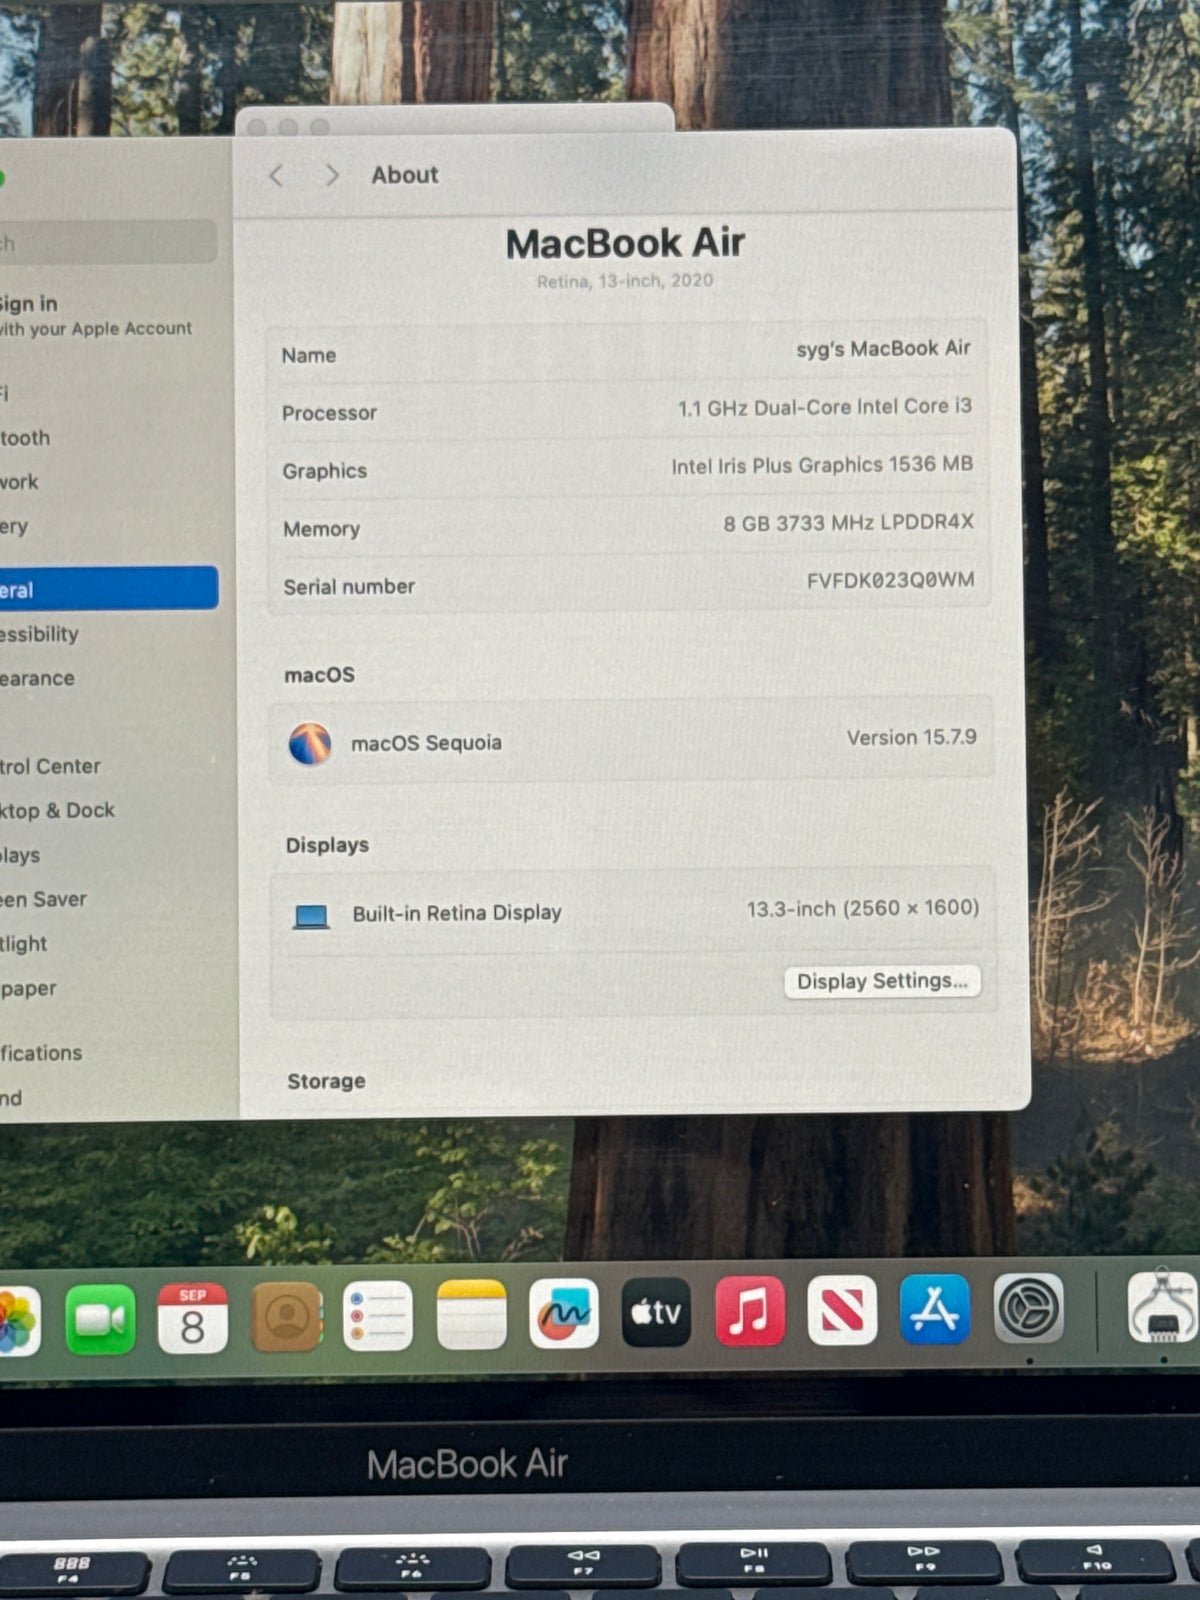Open Appearance in the settings sidebar
Image resolution: width=1200 pixels, height=1600 pixels.
click(37, 678)
